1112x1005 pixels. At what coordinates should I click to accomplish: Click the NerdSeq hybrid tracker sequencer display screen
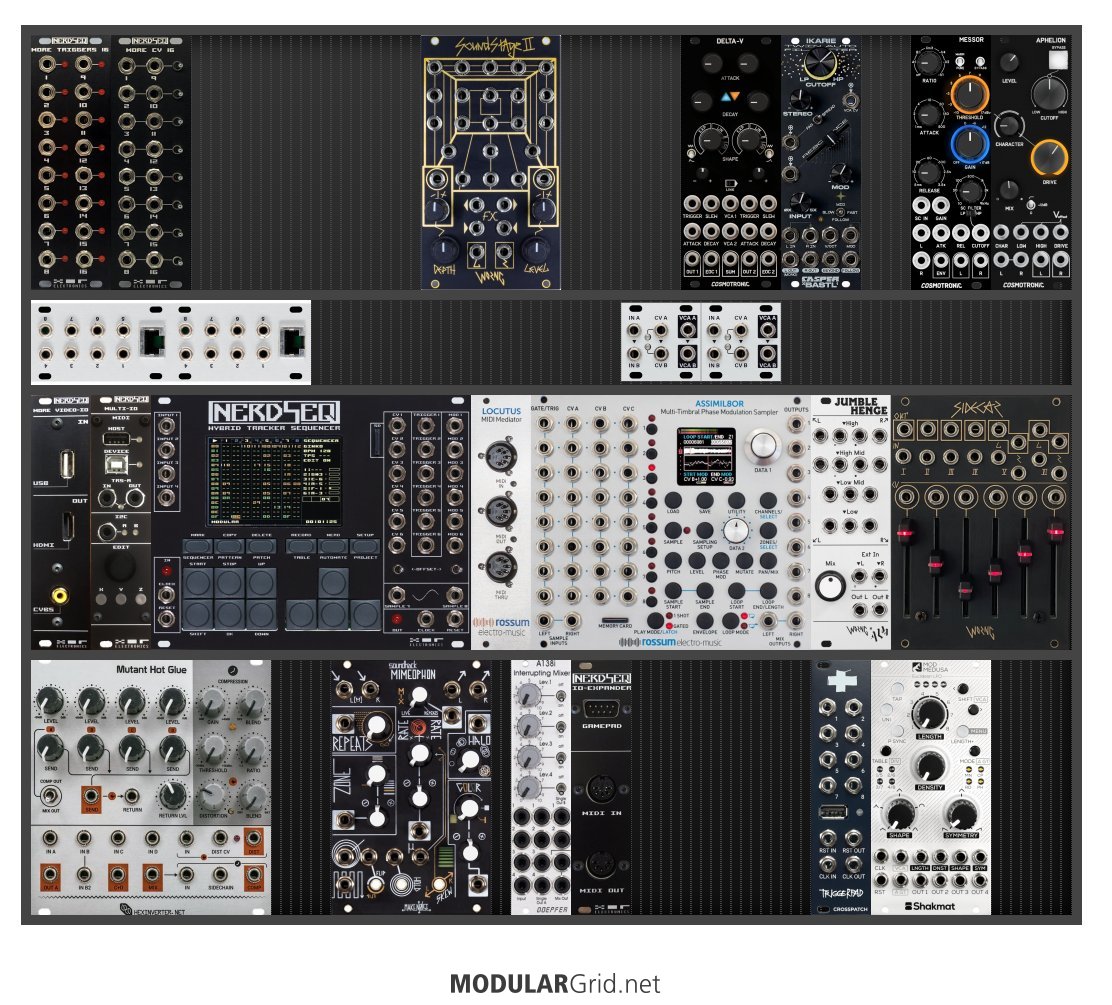point(274,481)
